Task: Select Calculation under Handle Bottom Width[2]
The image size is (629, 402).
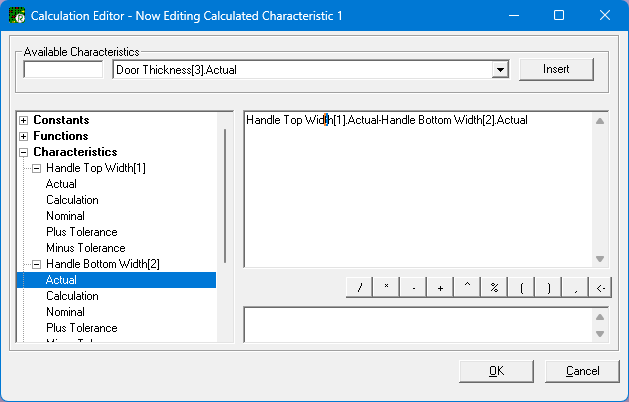Action: pos(72,296)
